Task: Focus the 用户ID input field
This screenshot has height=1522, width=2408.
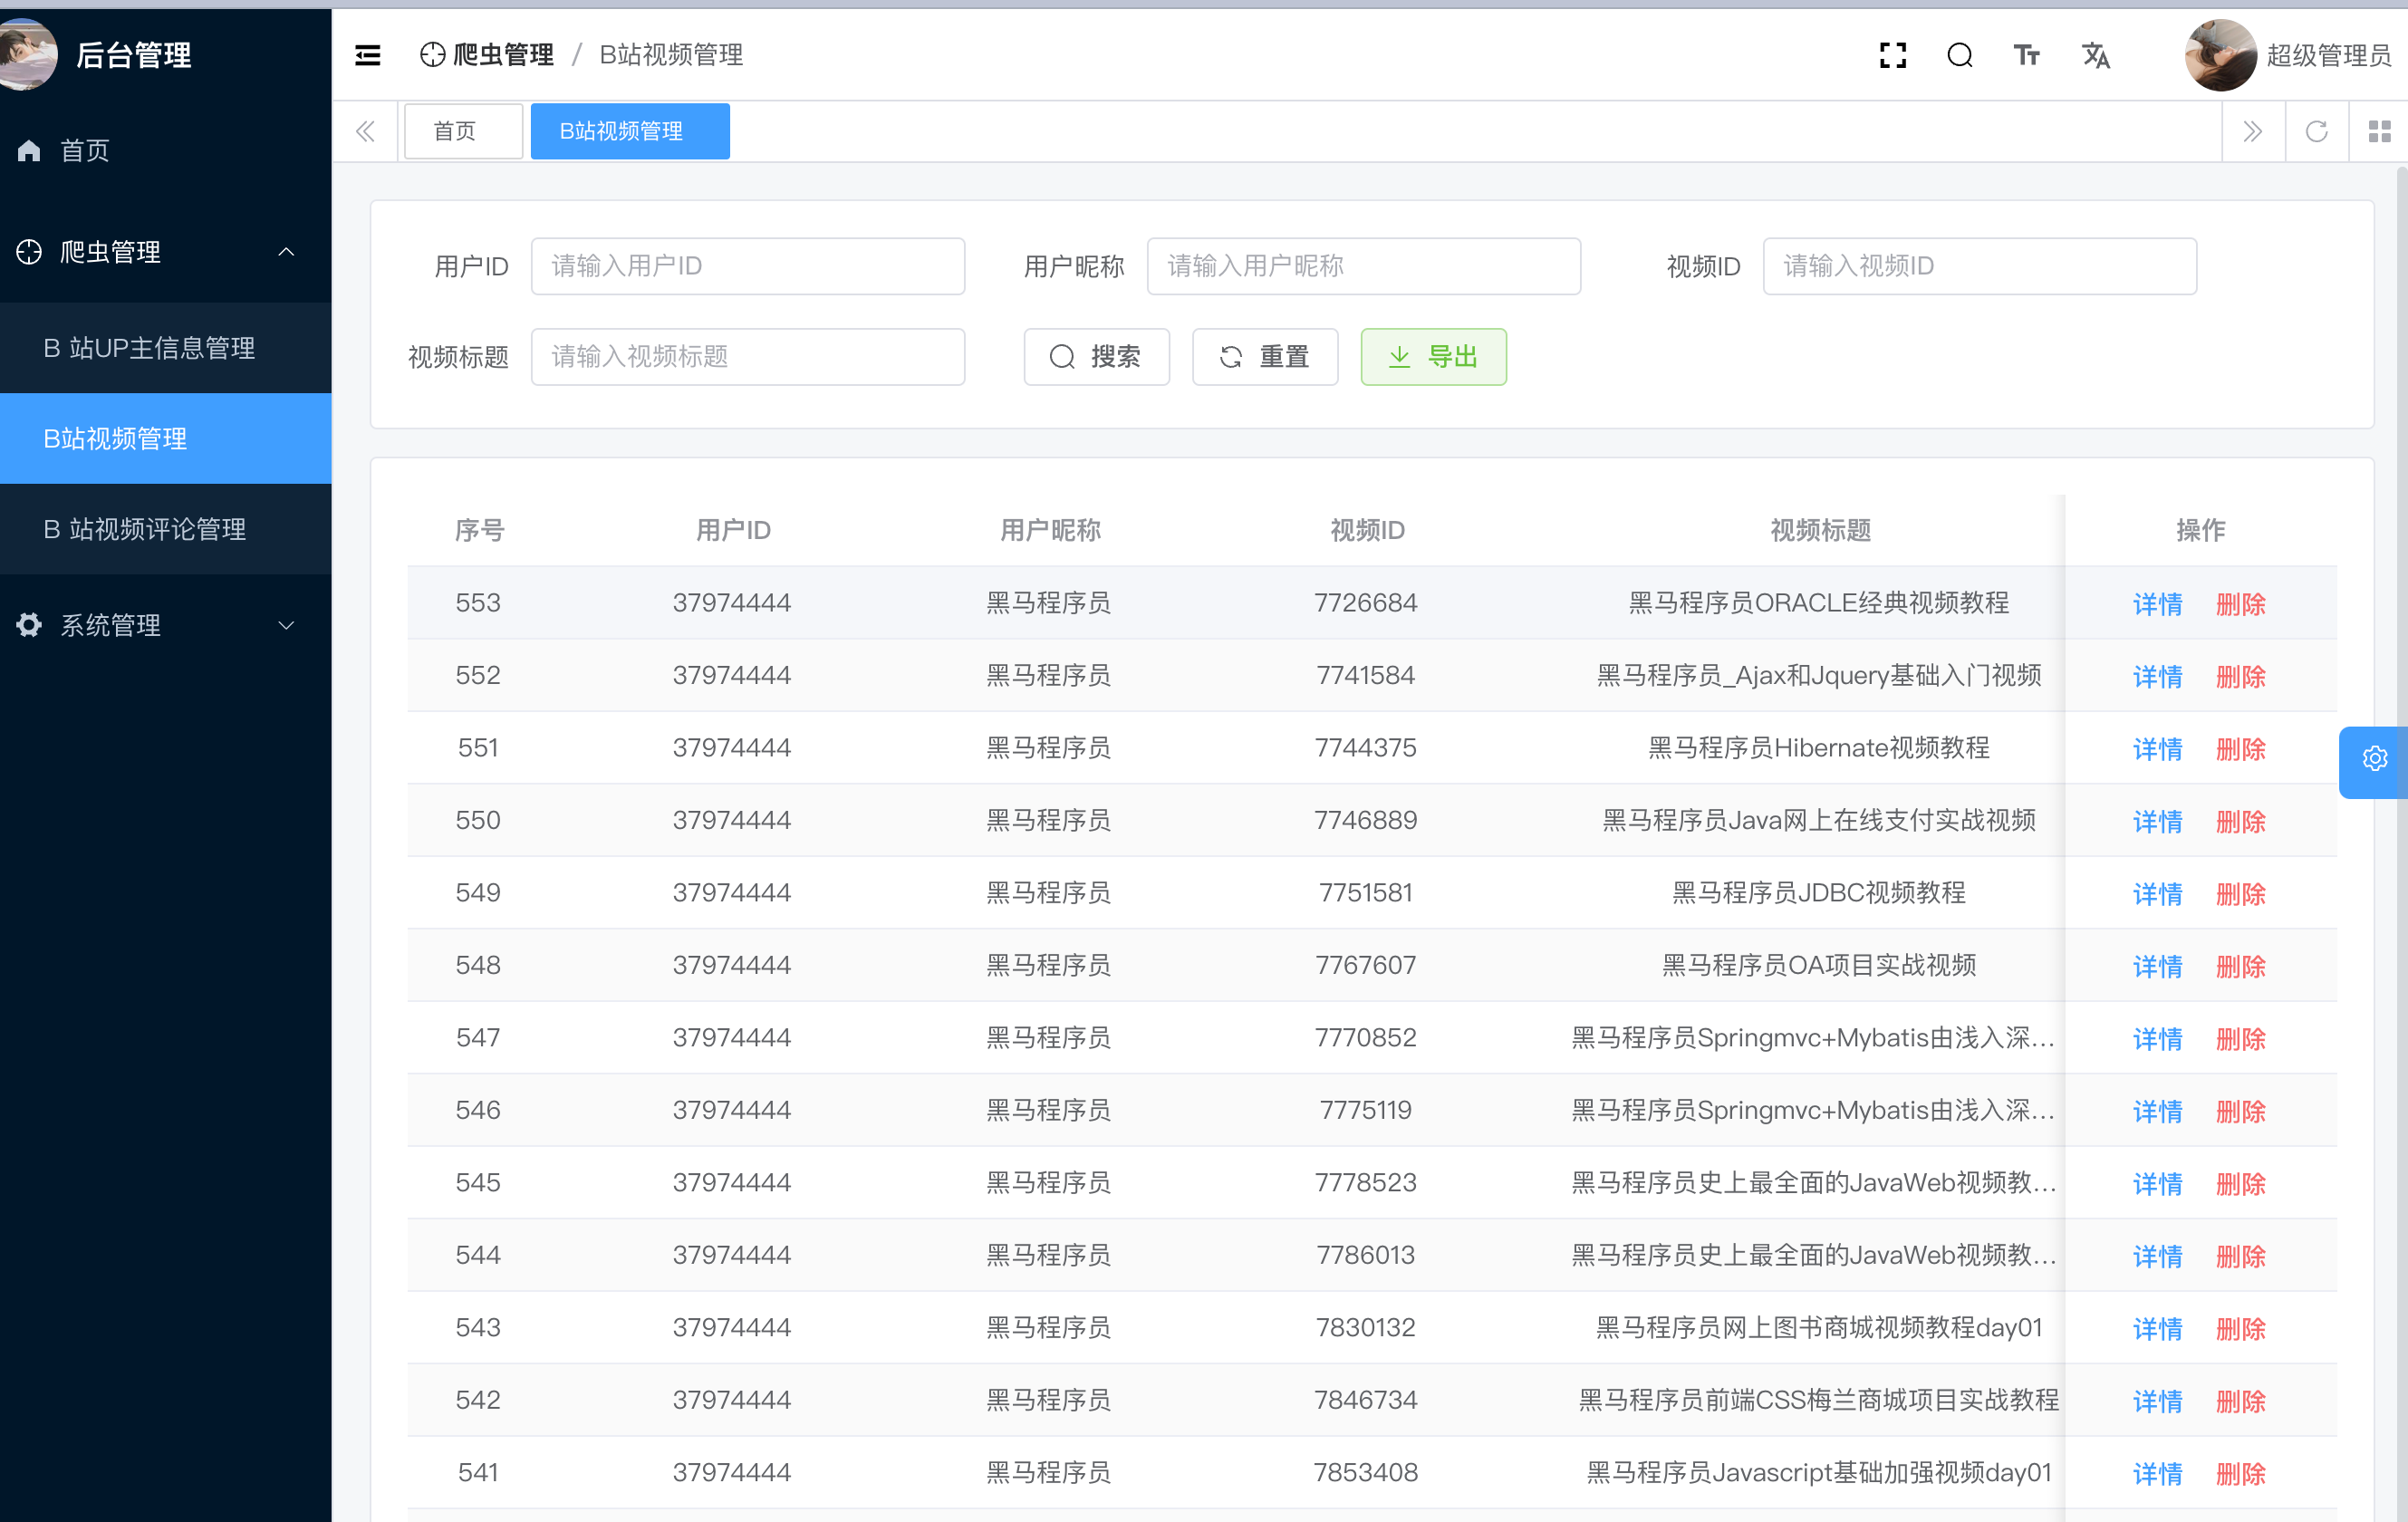Action: pos(748,266)
